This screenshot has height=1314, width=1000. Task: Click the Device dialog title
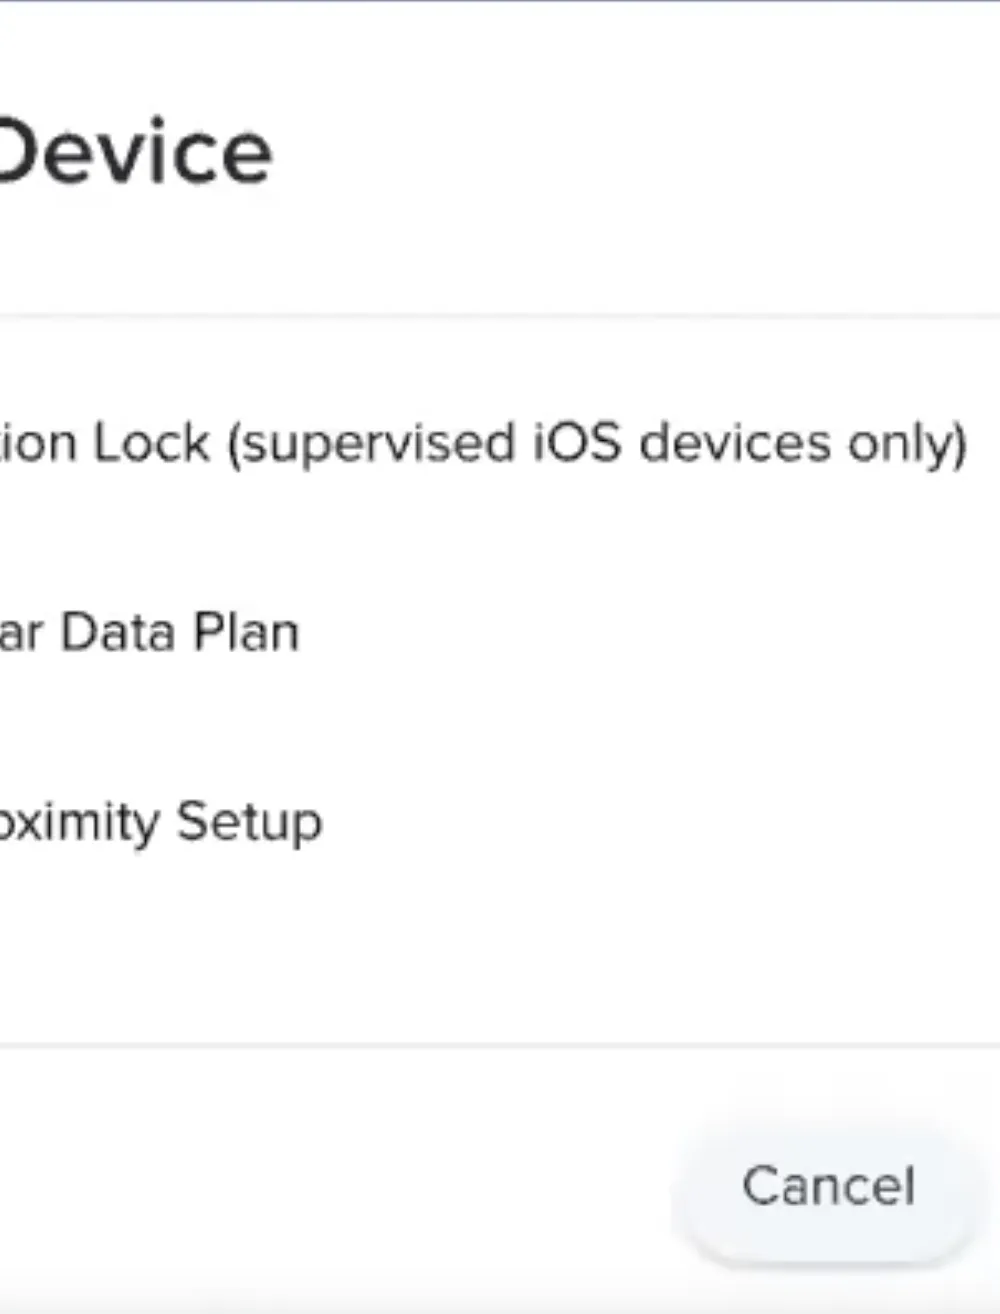point(135,150)
